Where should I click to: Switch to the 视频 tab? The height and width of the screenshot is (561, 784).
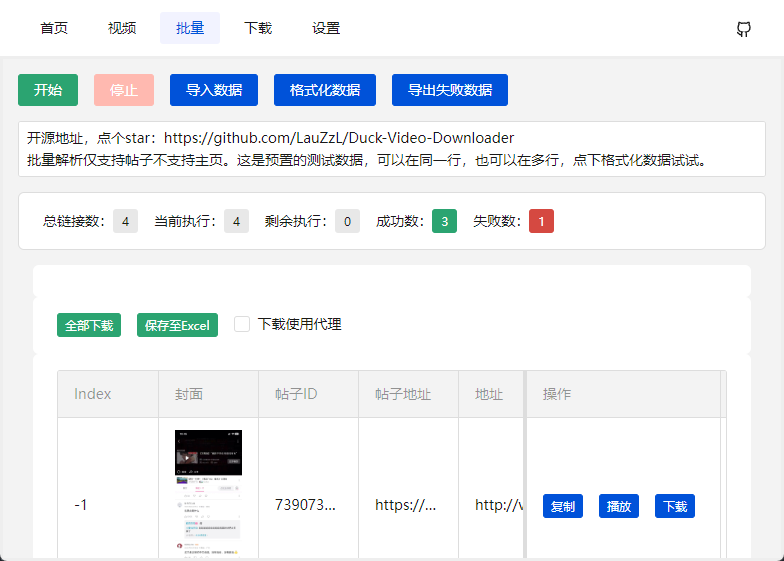point(122,28)
